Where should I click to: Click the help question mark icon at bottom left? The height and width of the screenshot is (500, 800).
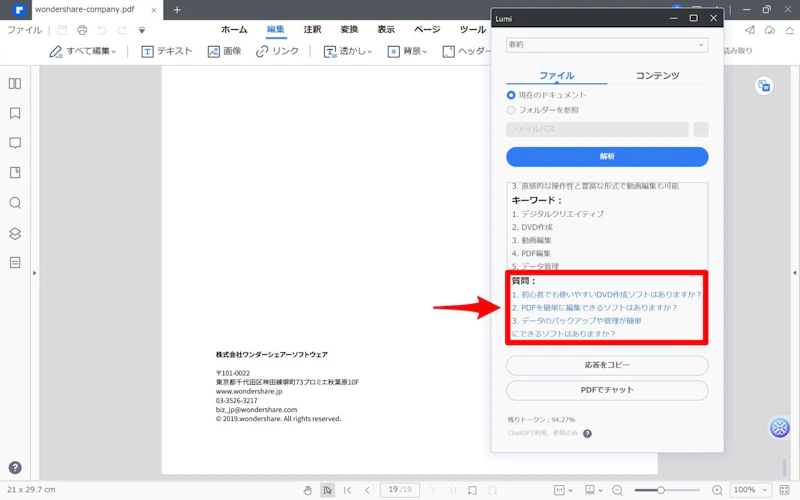15,467
